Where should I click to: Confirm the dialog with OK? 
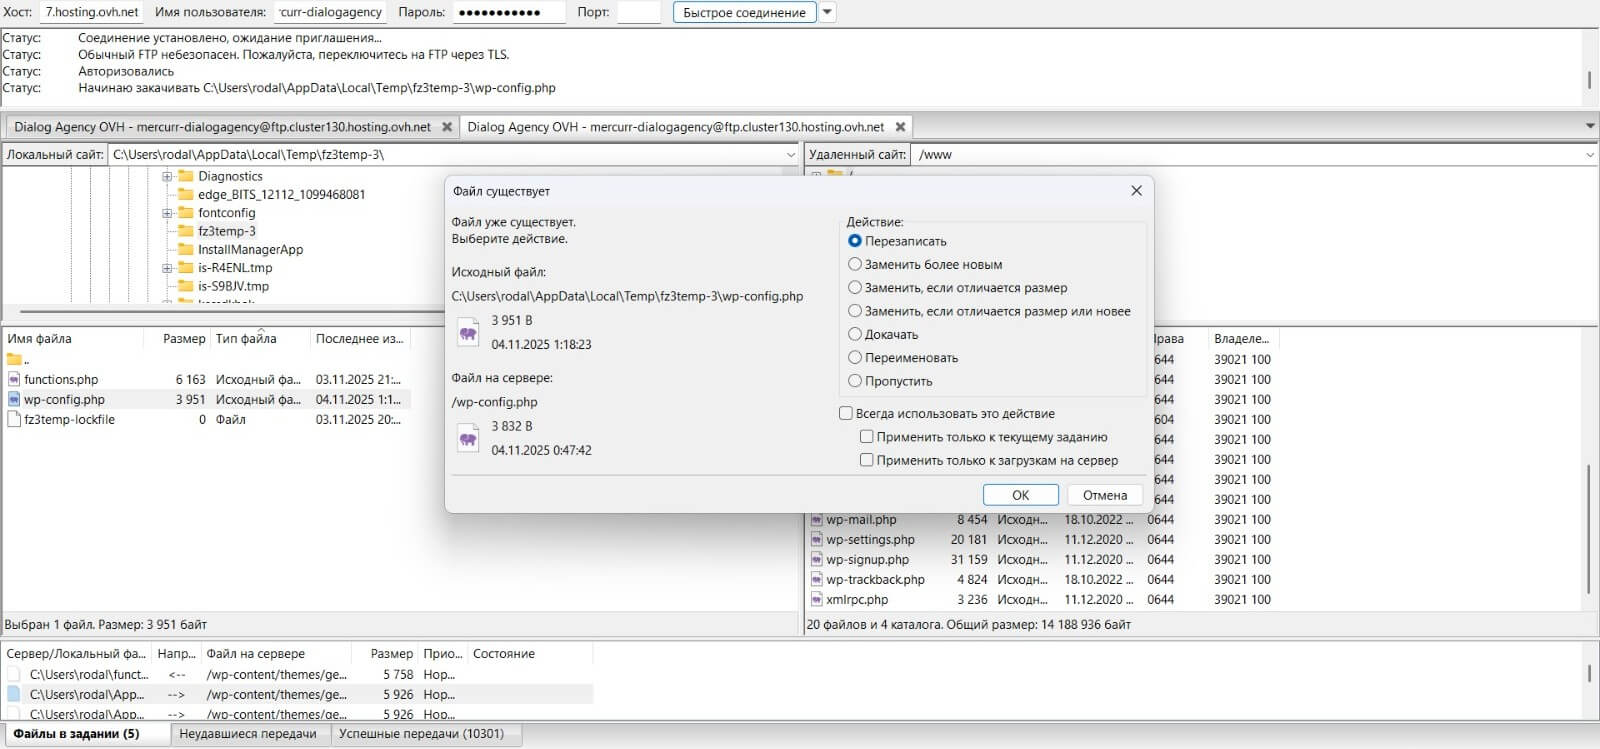[1020, 495]
